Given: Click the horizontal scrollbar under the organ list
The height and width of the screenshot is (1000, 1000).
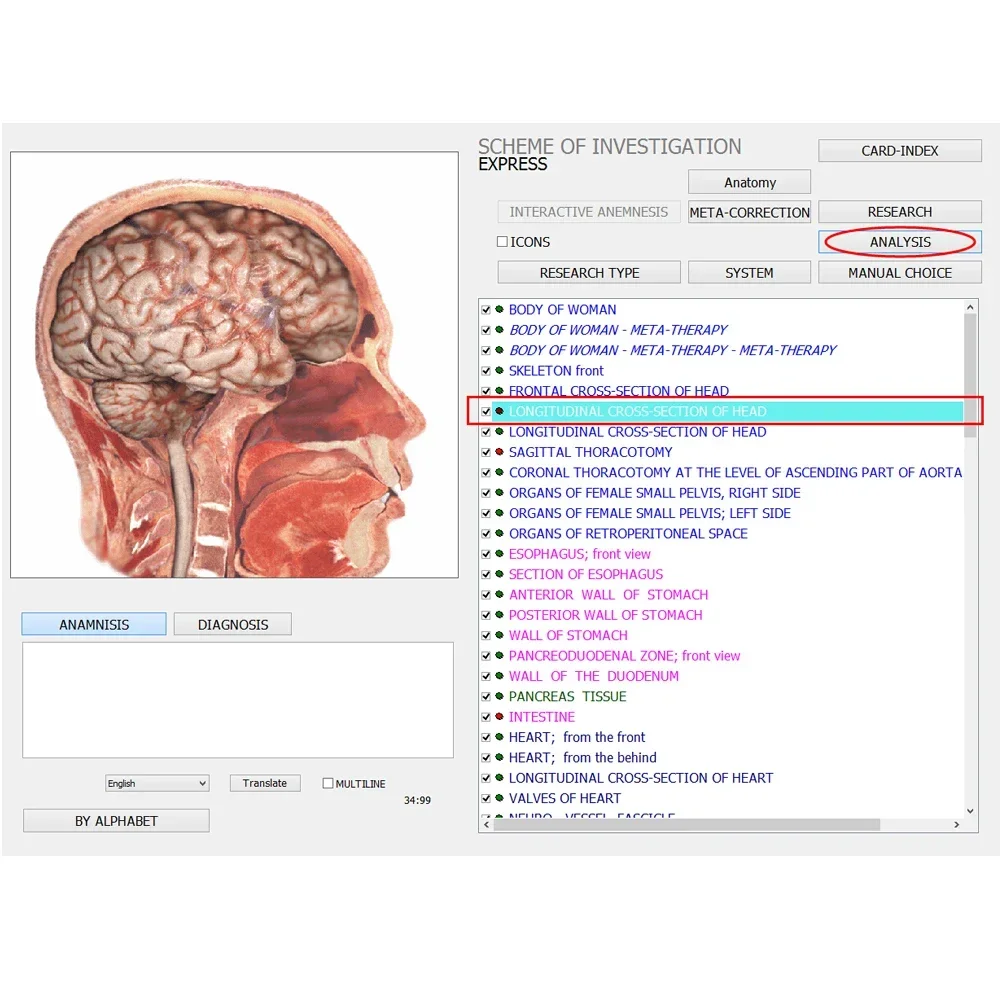Looking at the screenshot, I should pyautogui.click(x=686, y=825).
